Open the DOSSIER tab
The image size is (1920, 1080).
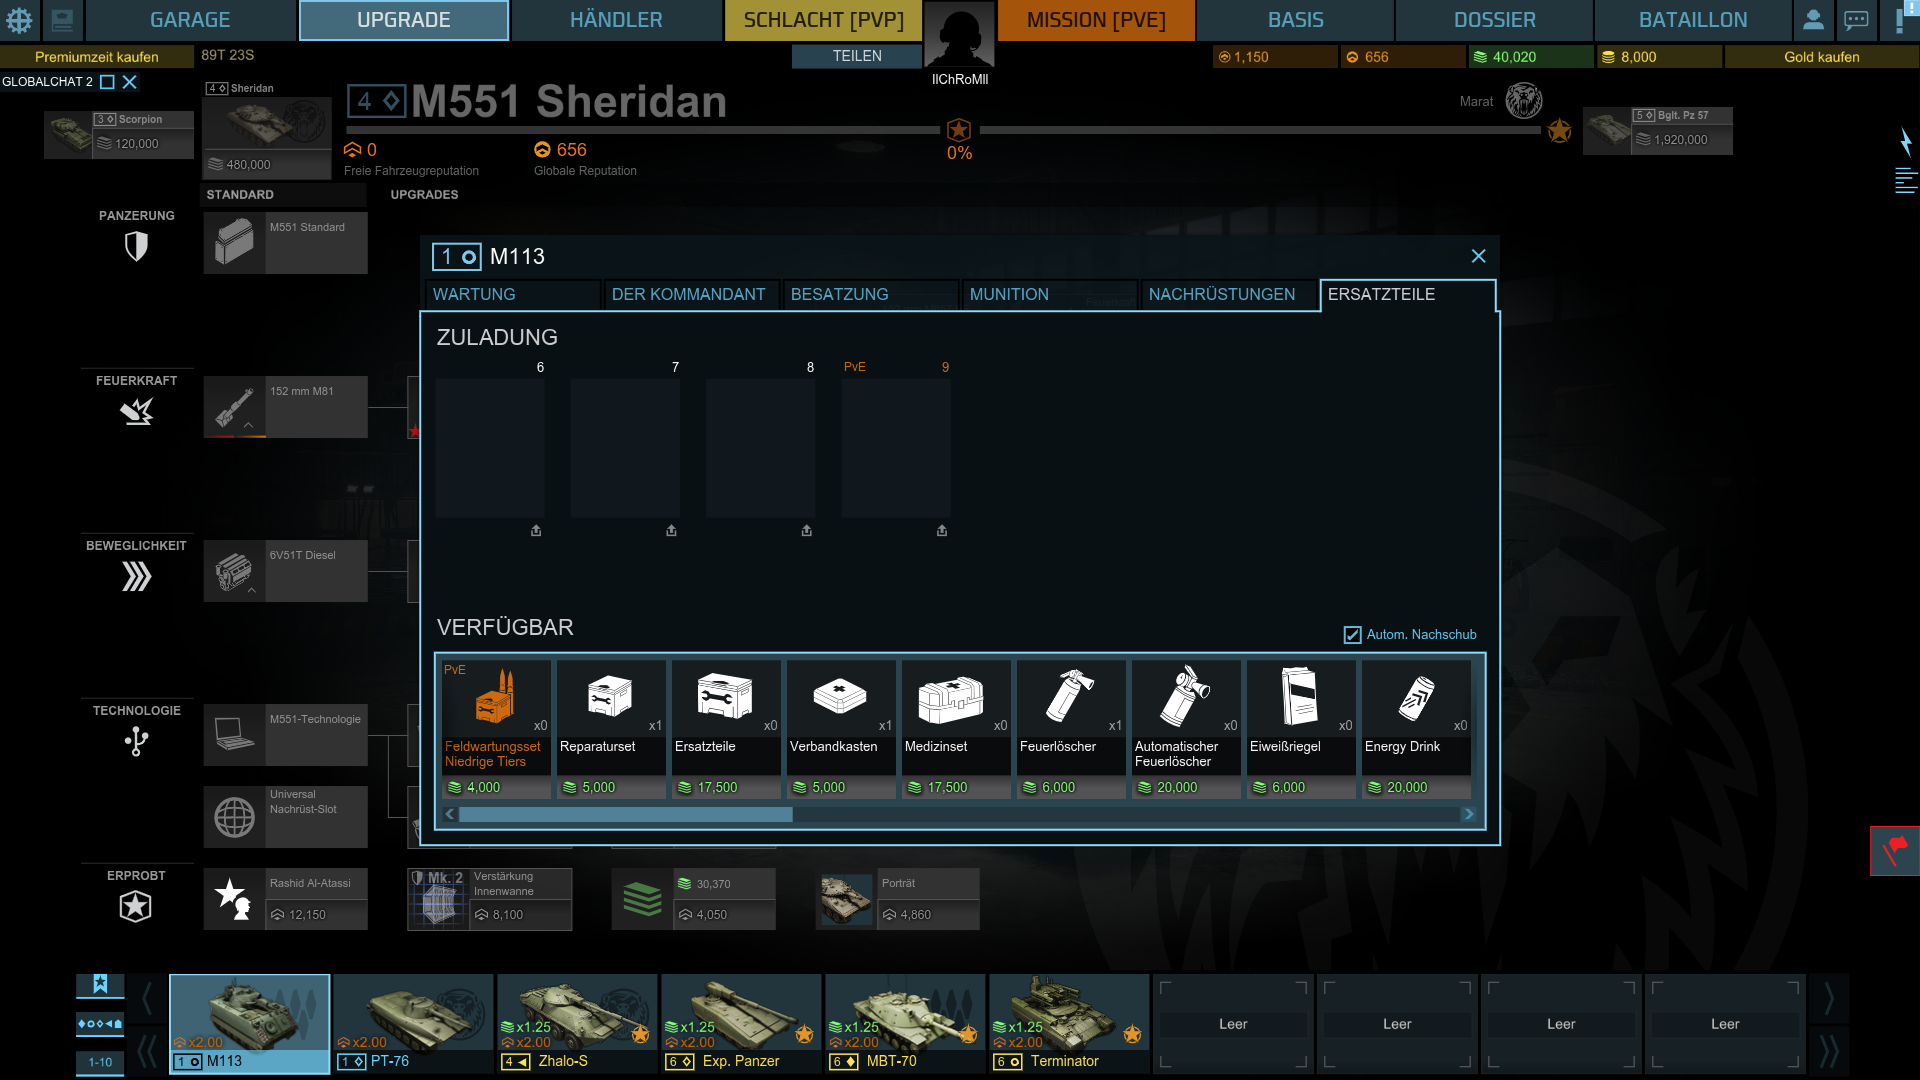(1494, 20)
